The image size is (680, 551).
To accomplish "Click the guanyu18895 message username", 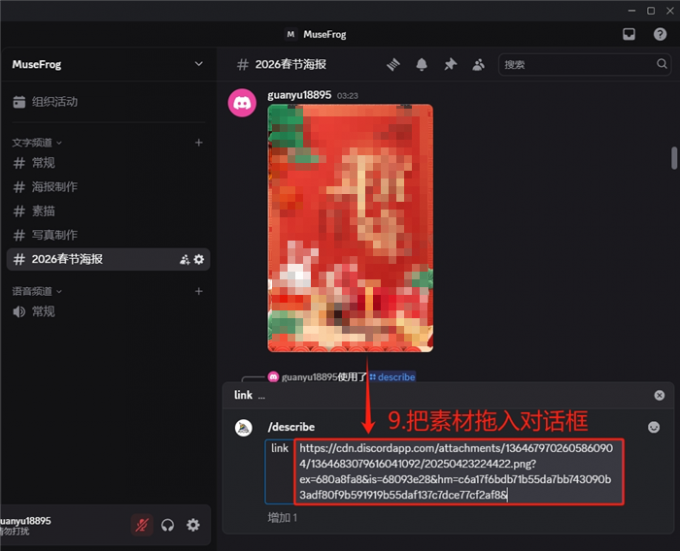I will click(299, 95).
